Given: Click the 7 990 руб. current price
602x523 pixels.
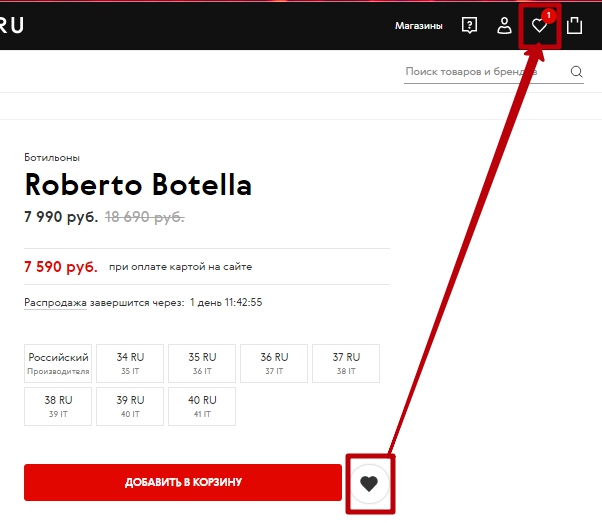Looking at the screenshot, I should pos(61,217).
